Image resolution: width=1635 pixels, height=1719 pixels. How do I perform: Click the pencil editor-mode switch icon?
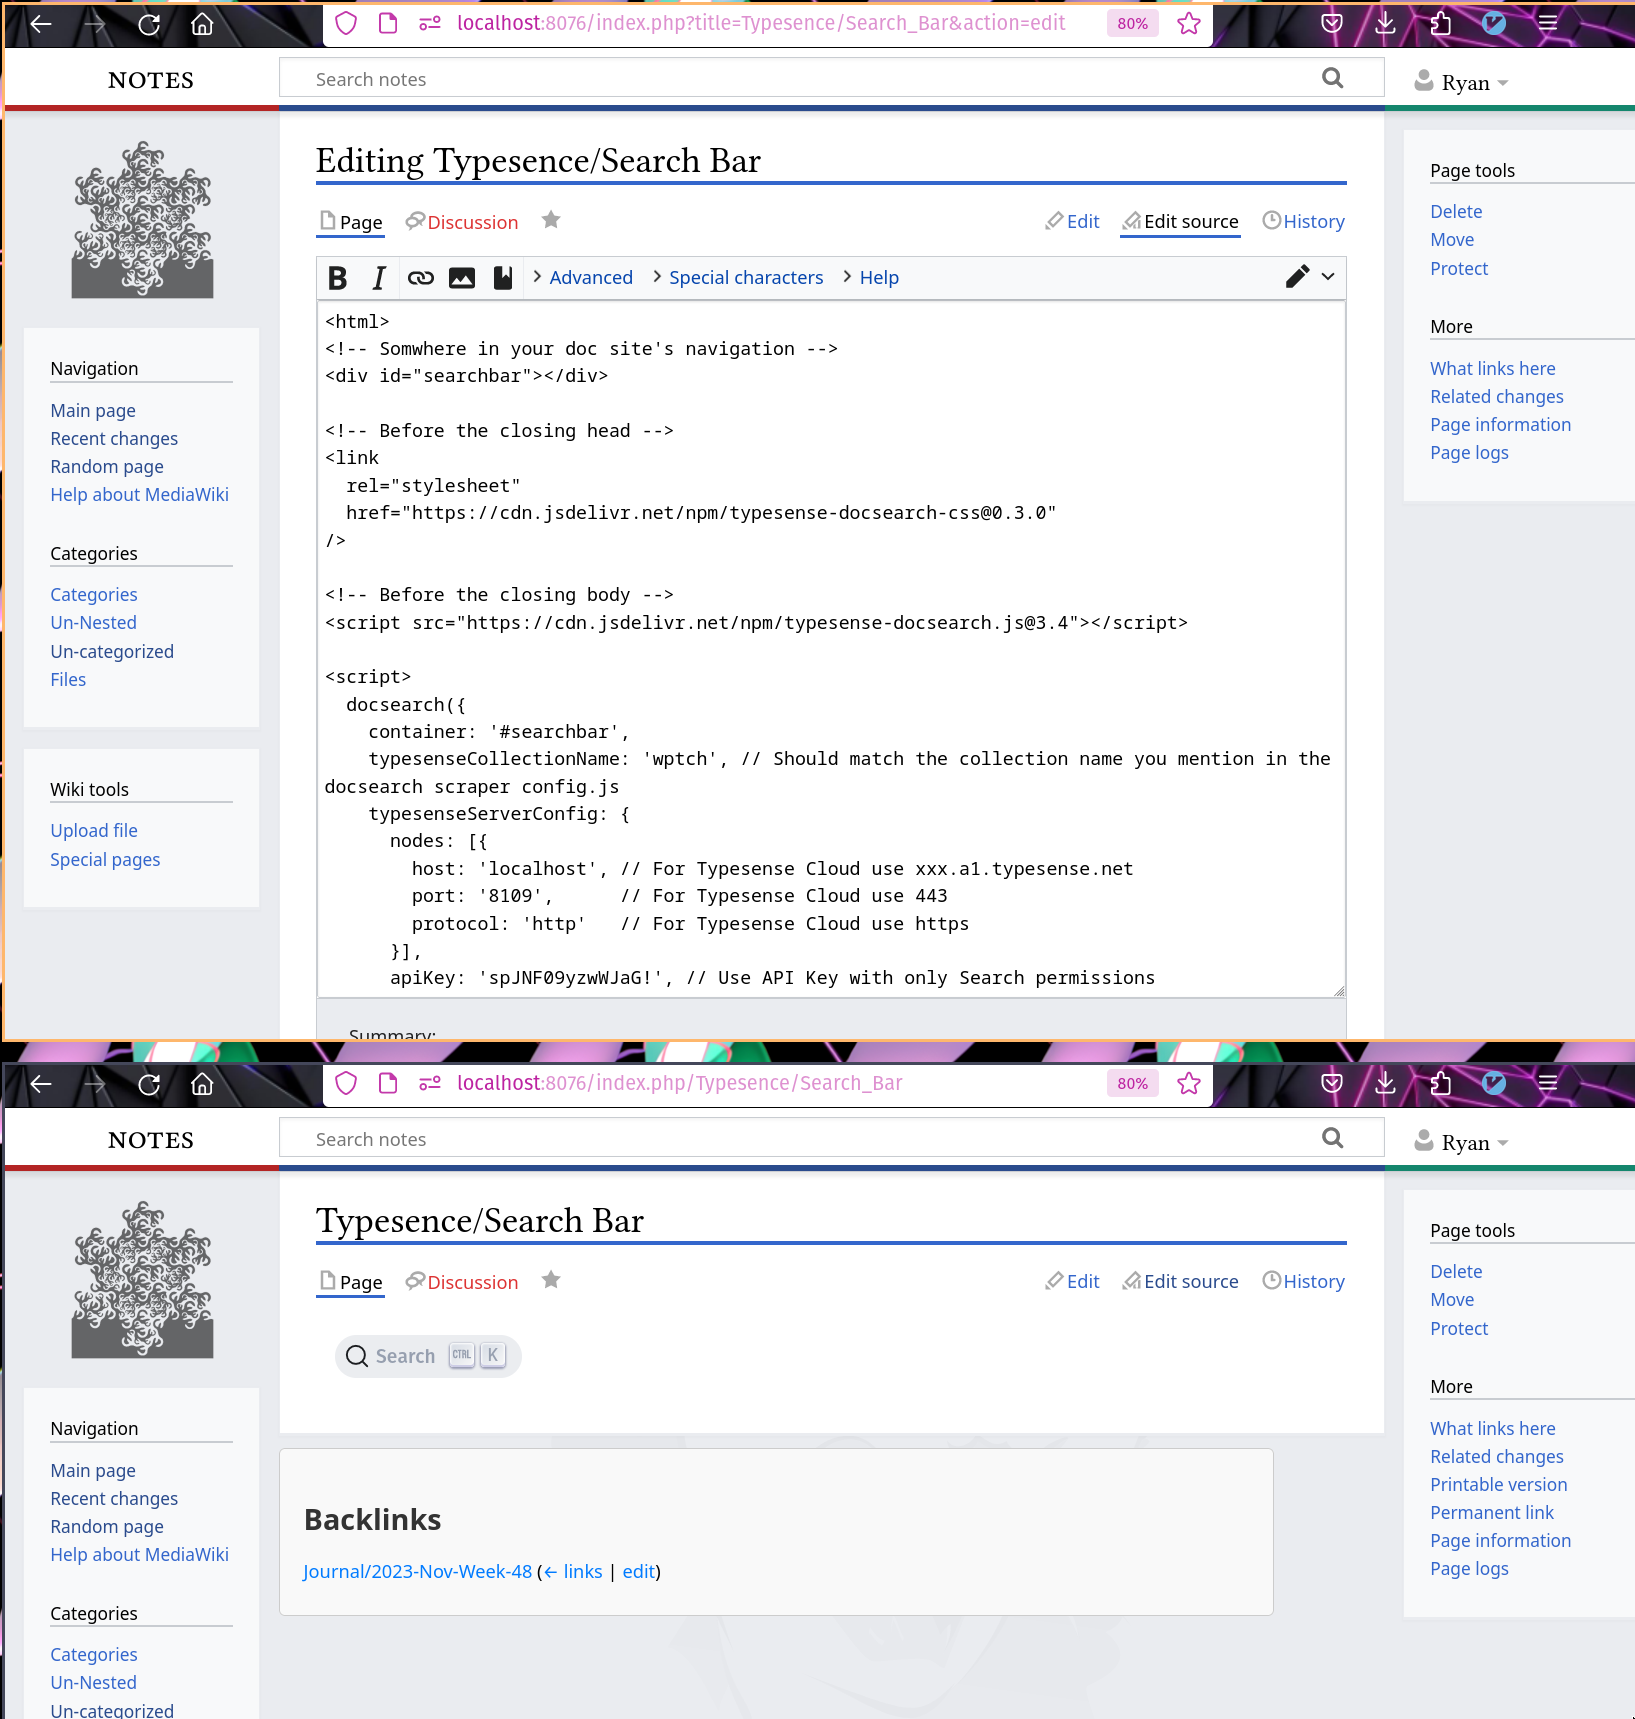(1297, 277)
